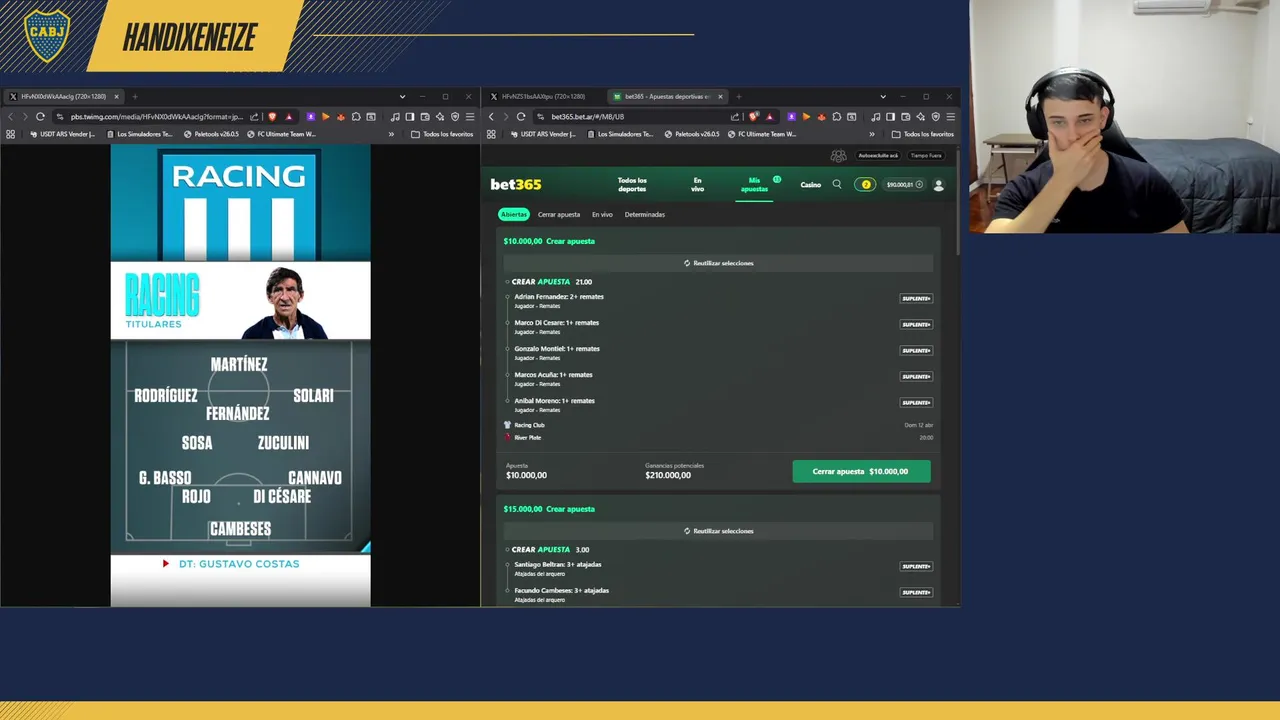The height and width of the screenshot is (720, 1280).
Task: Open the apps grid icon in the left bookmarks bar
Action: tap(10, 134)
